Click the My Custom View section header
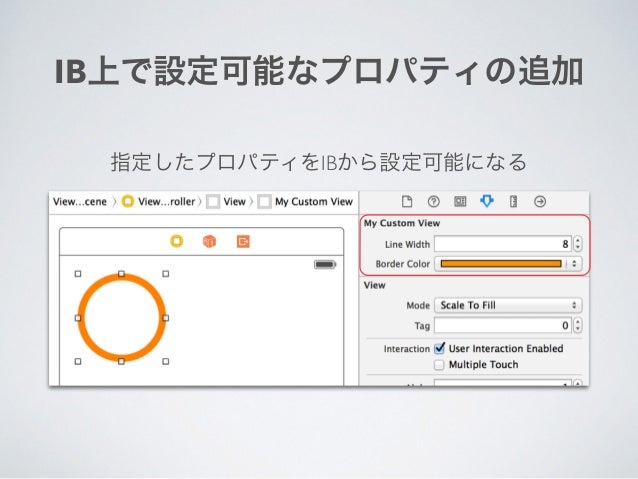 tap(402, 223)
